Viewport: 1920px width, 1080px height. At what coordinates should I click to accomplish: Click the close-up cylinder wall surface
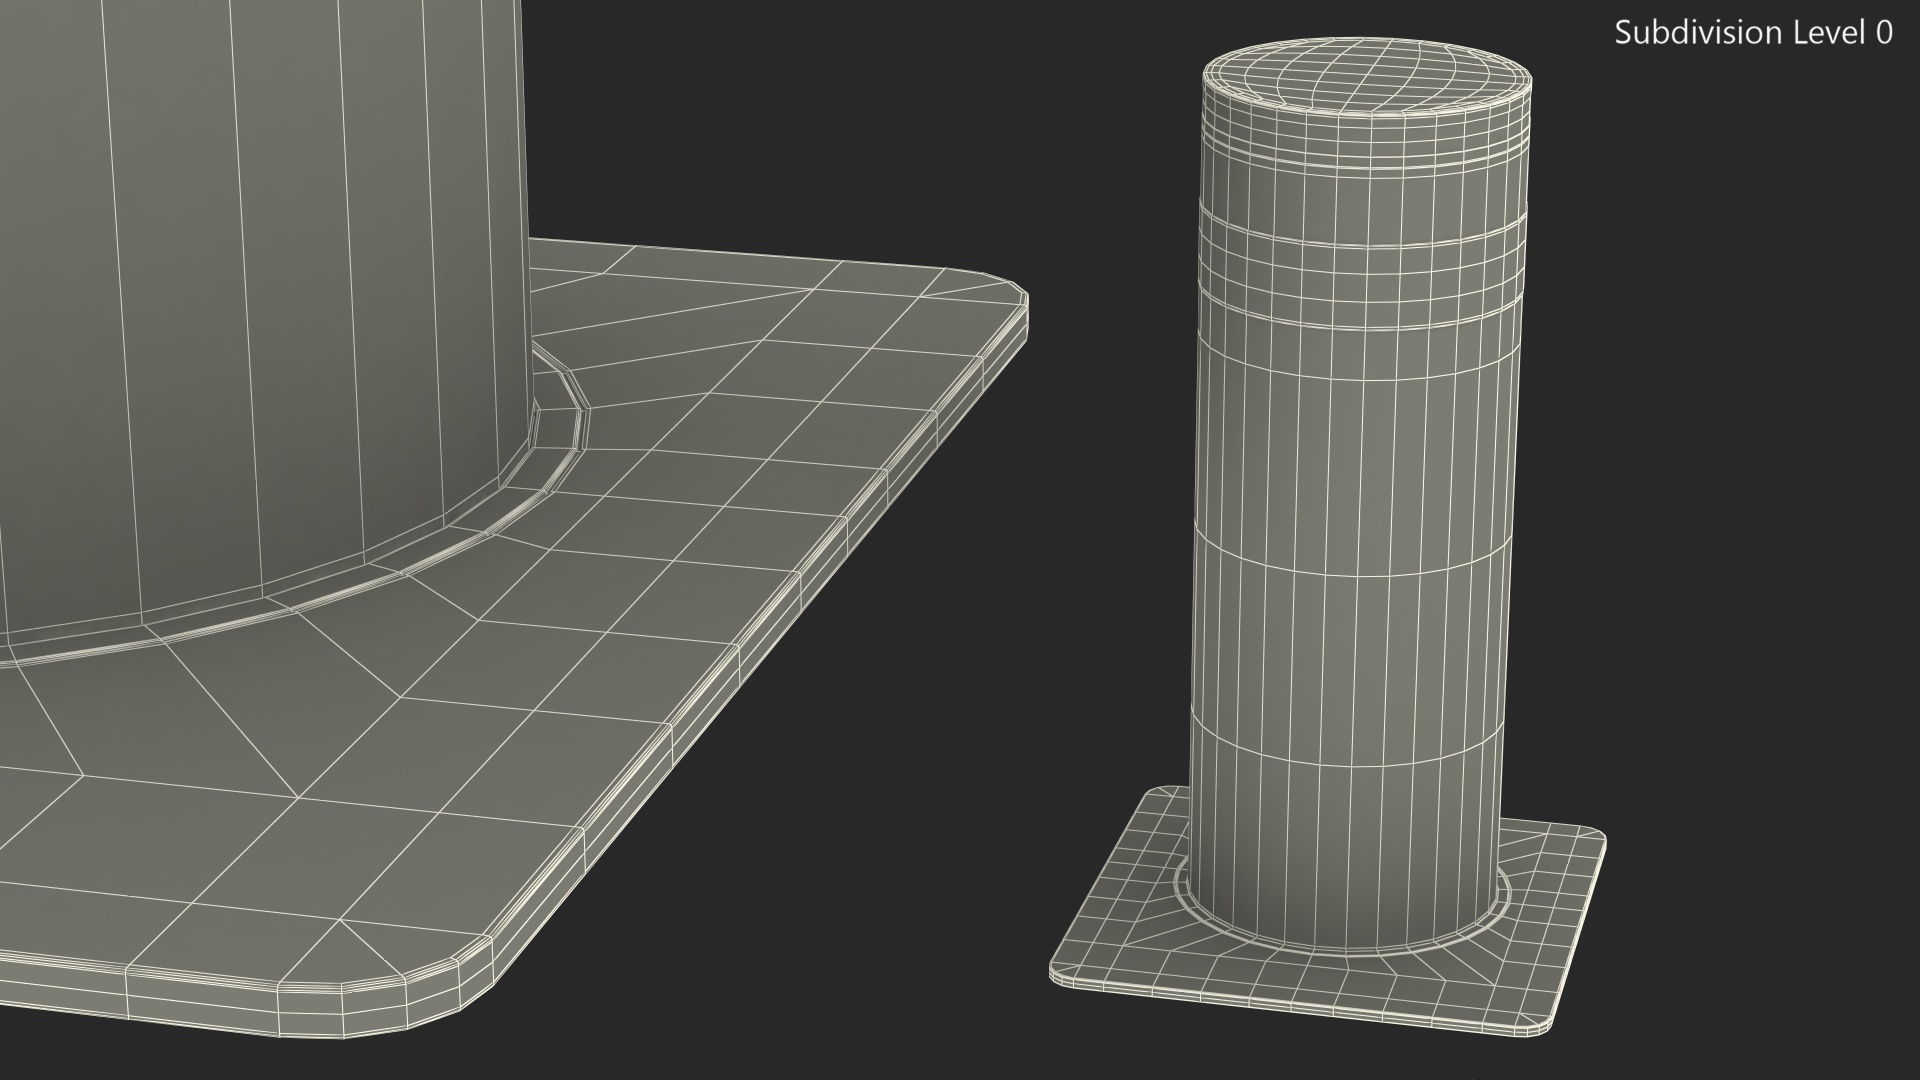pyautogui.click(x=250, y=300)
